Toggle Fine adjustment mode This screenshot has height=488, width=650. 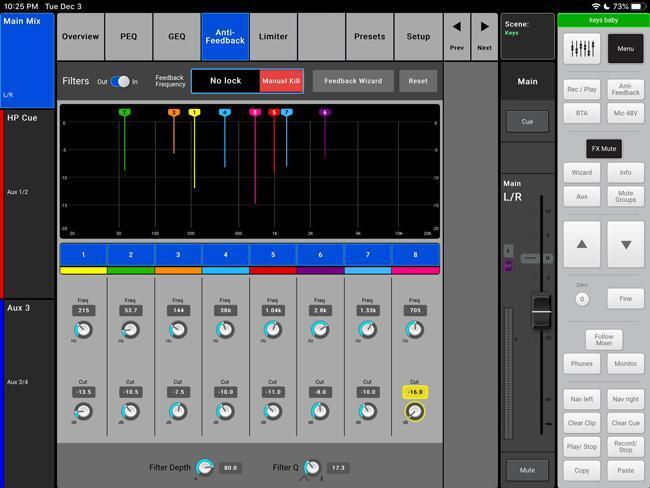tap(626, 299)
